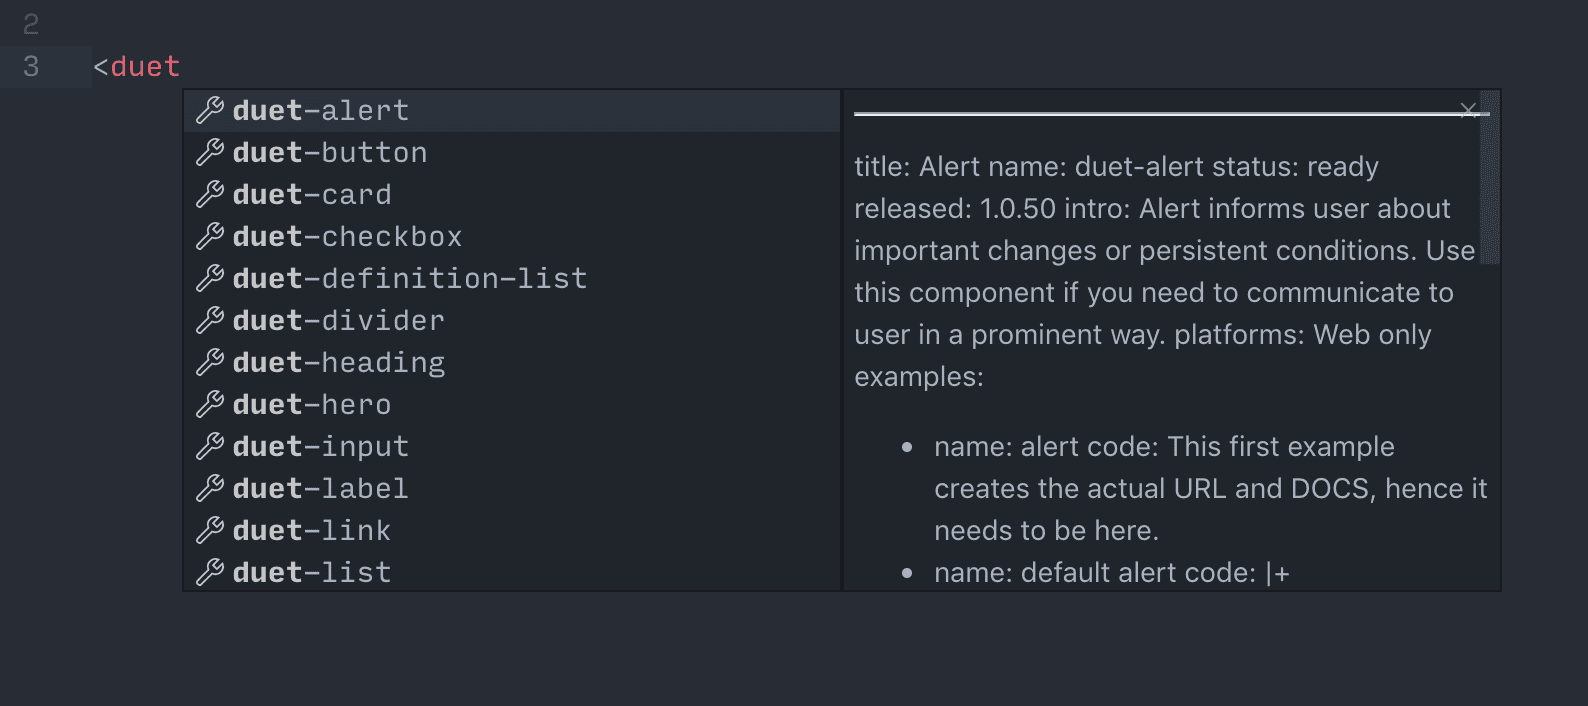Image resolution: width=1588 pixels, height=706 pixels.
Task: Click the wrench icon beside duet-heading
Action: pyautogui.click(x=209, y=362)
